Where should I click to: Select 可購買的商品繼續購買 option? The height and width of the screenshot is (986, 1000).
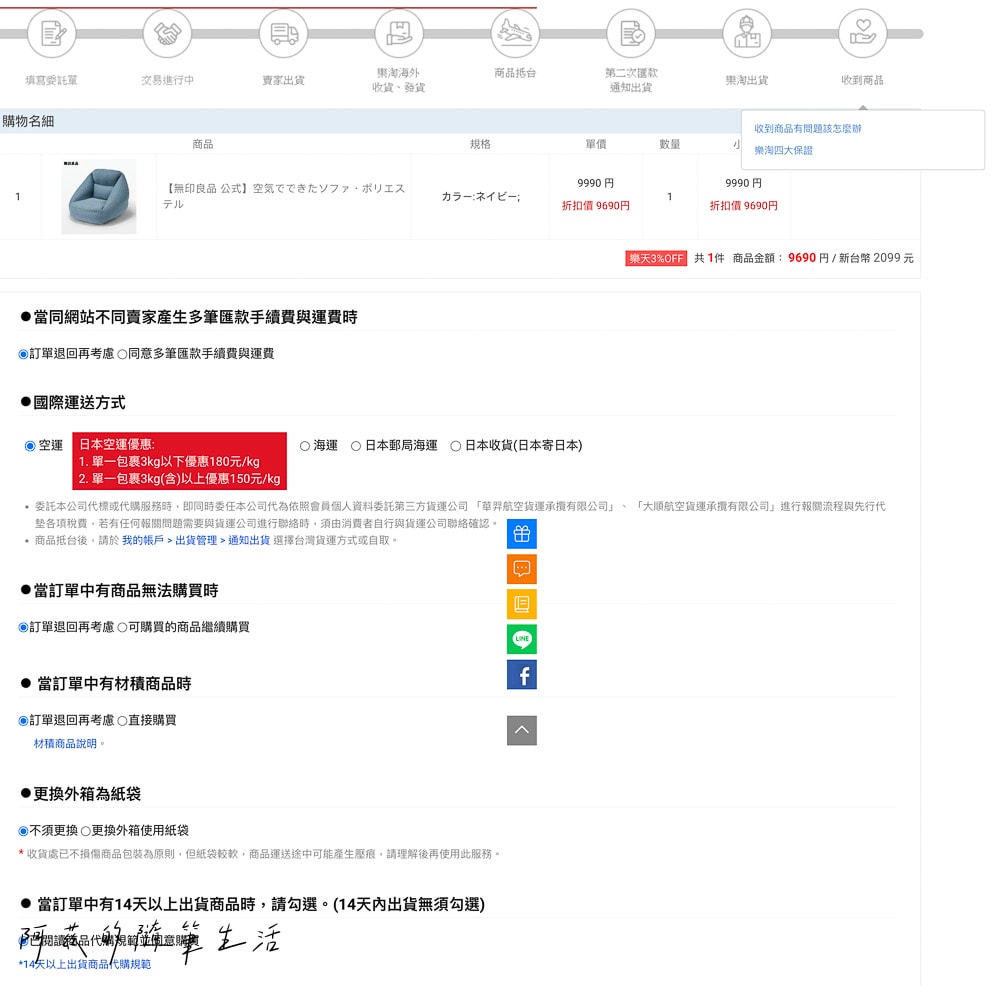click(x=122, y=628)
